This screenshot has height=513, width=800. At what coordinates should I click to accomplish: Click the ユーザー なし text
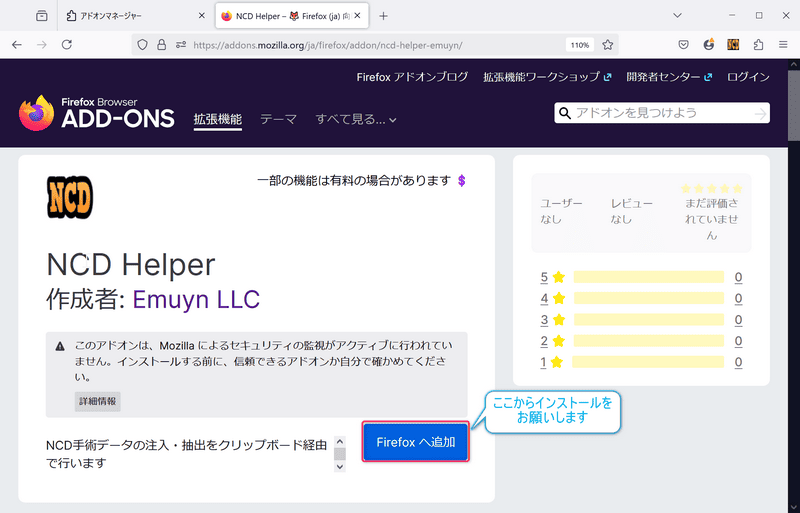pyautogui.click(x=561, y=211)
